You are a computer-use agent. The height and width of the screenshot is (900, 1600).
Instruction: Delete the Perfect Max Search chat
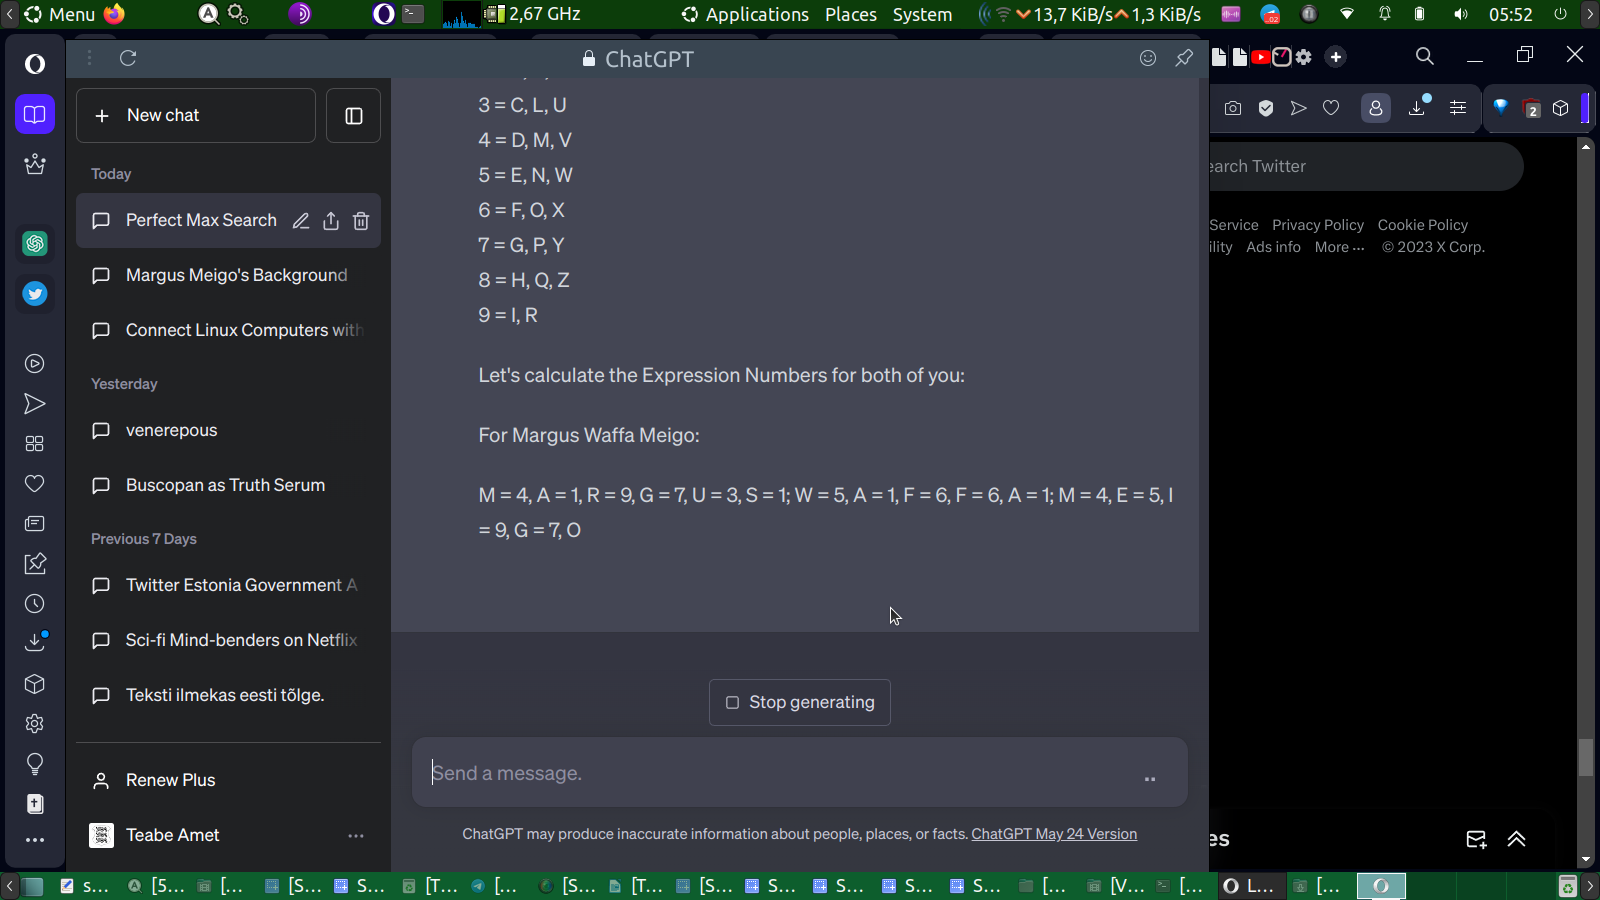(361, 221)
